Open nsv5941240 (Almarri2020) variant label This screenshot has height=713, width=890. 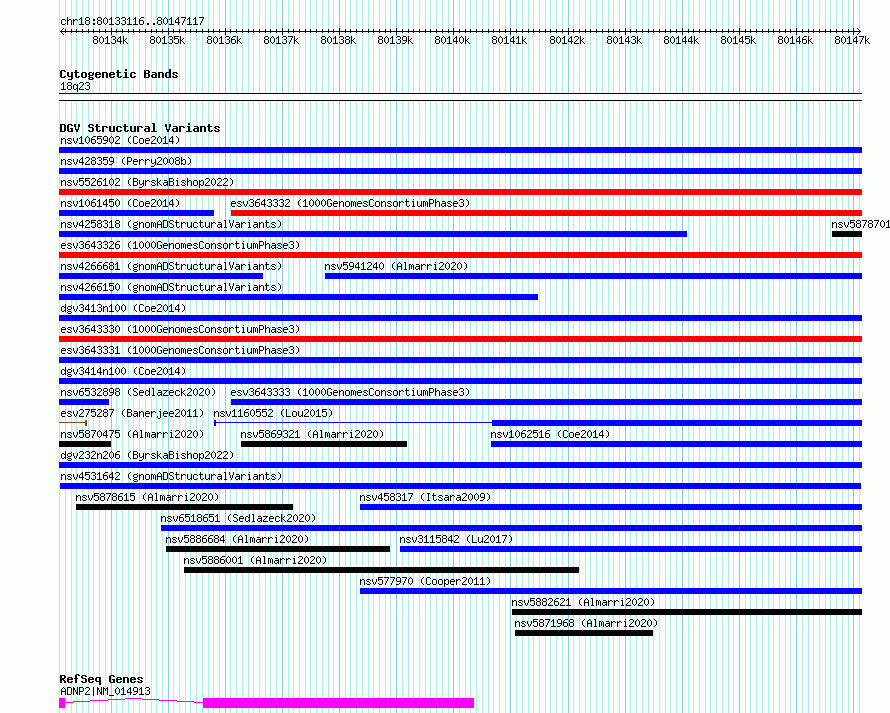[396, 266]
